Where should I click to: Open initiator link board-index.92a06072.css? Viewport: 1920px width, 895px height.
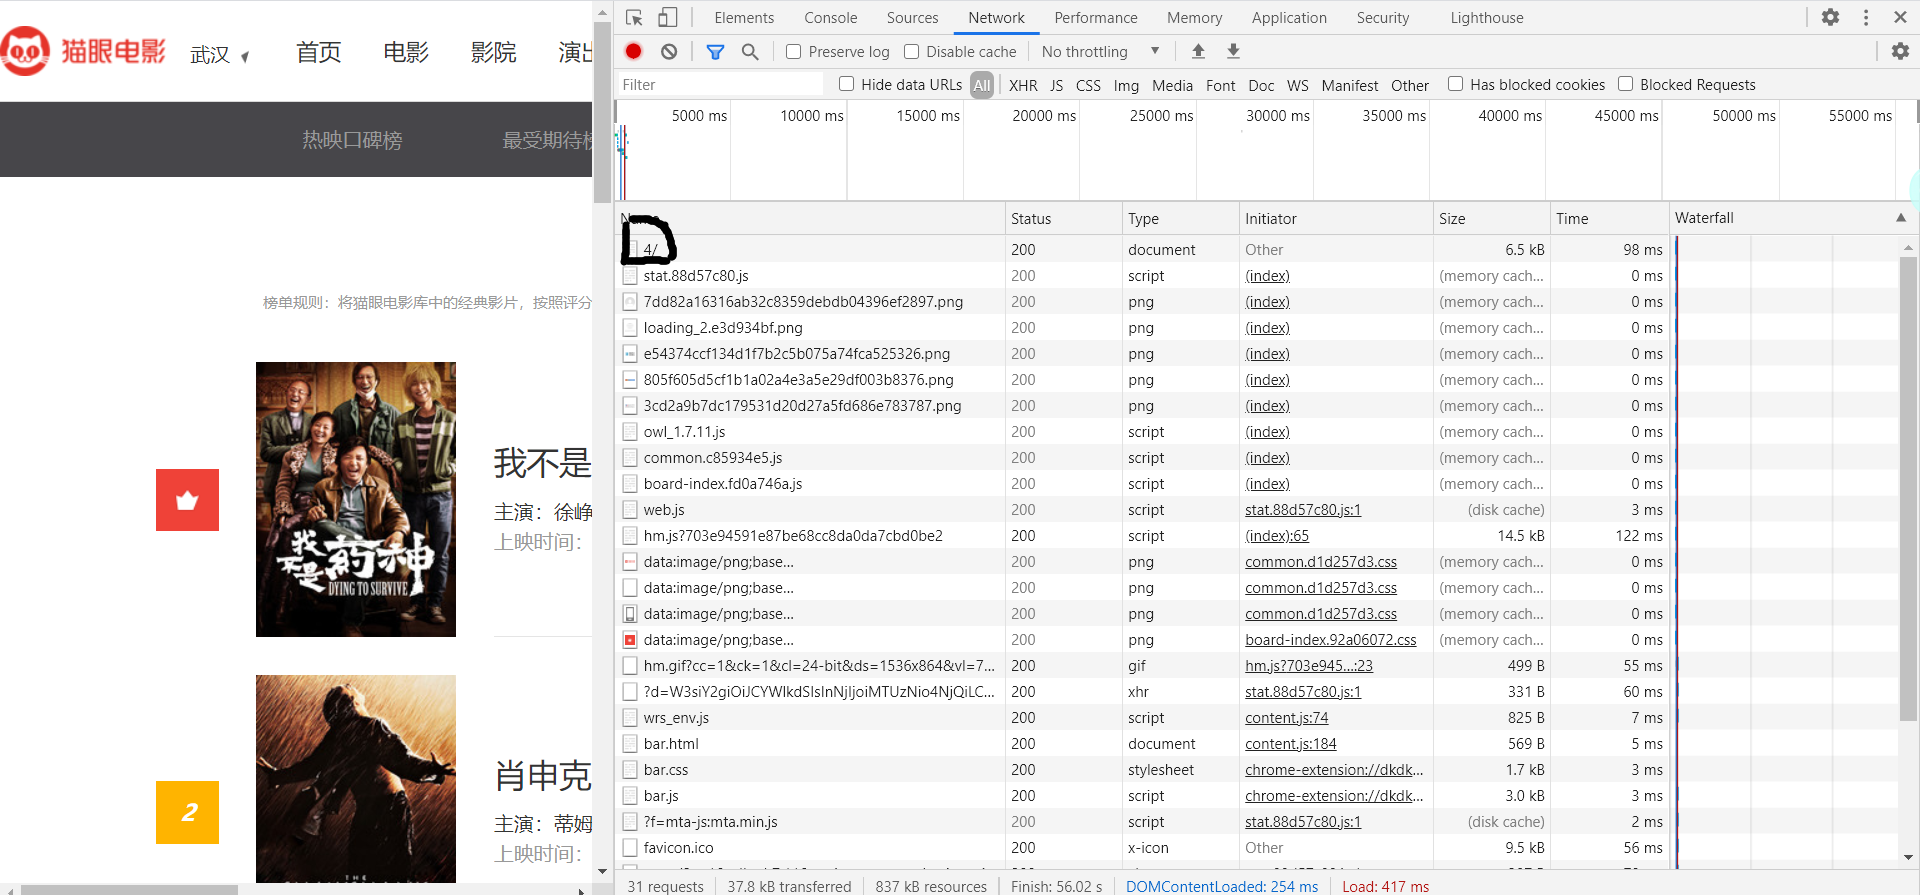[x=1330, y=640]
